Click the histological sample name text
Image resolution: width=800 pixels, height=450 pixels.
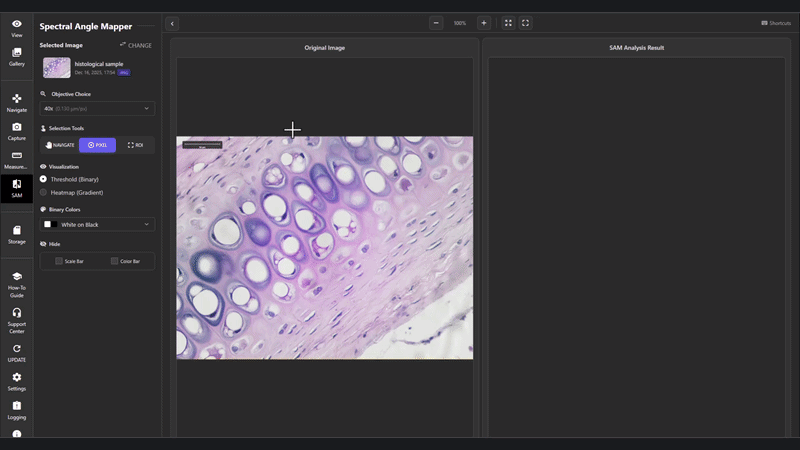pos(99,64)
